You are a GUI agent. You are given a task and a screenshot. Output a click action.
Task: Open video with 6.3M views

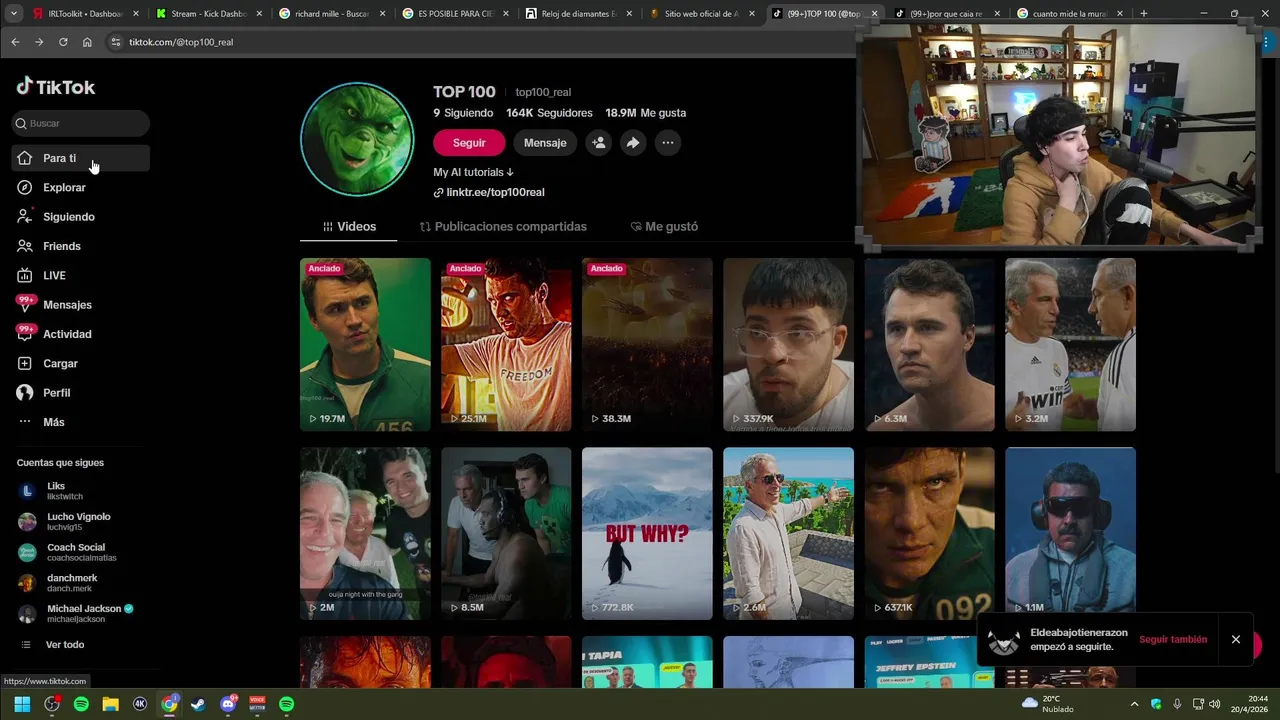point(929,345)
